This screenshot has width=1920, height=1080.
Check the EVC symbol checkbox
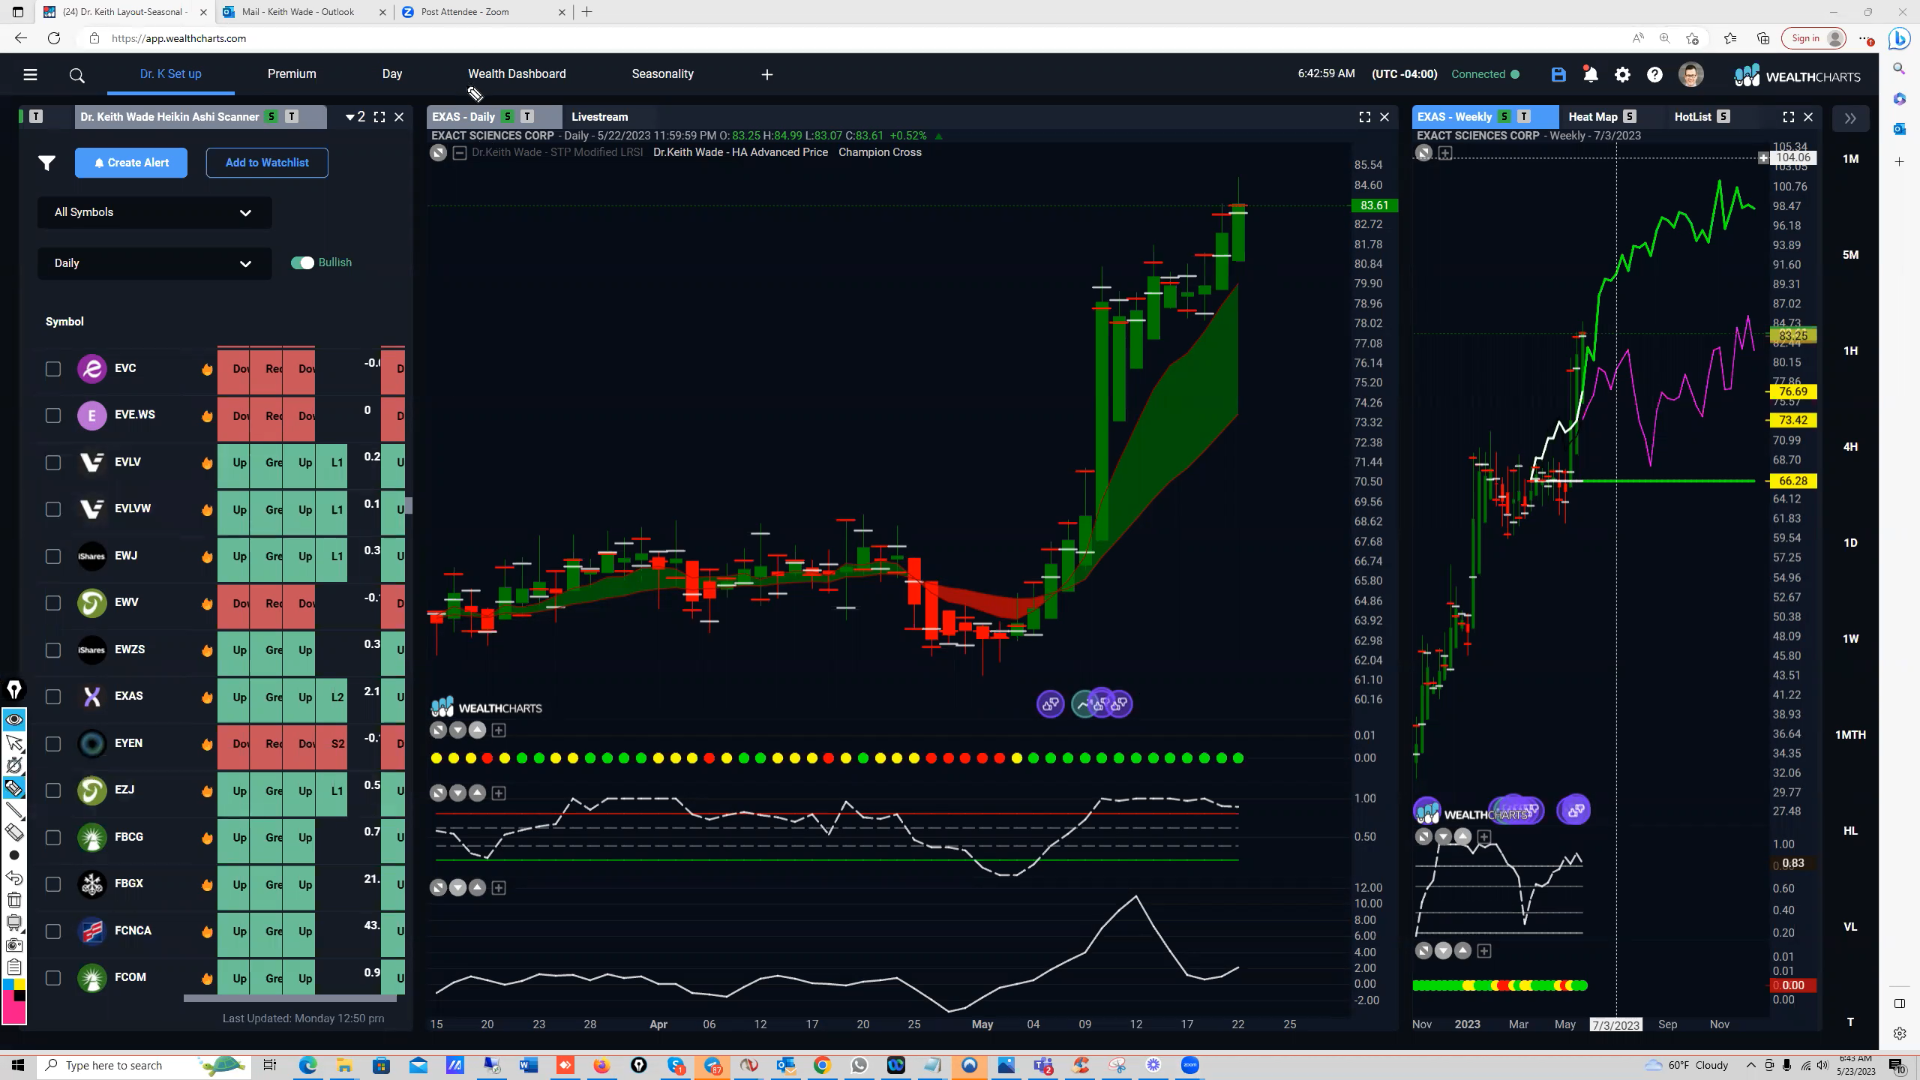pos(53,369)
